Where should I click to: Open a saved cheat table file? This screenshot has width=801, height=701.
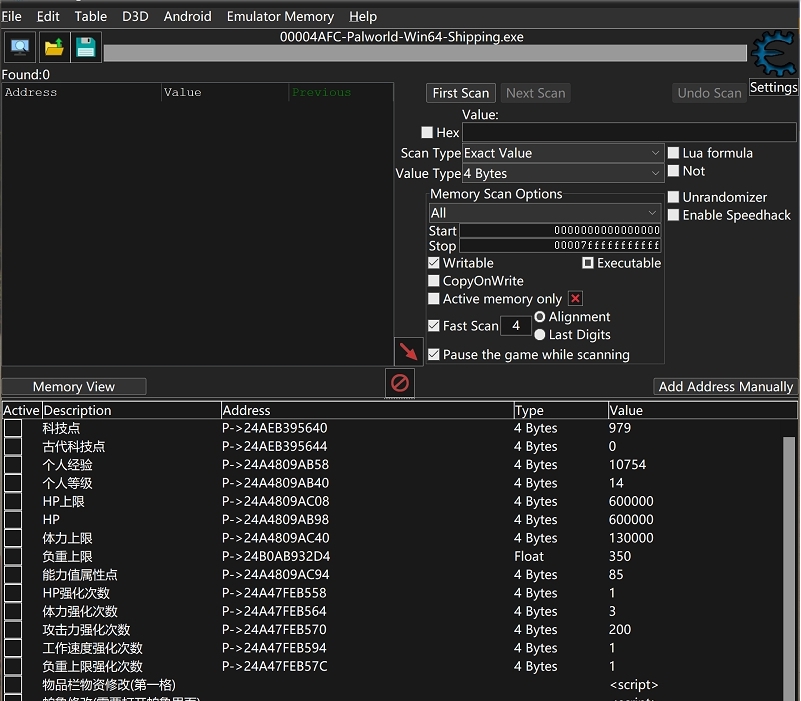(x=53, y=46)
